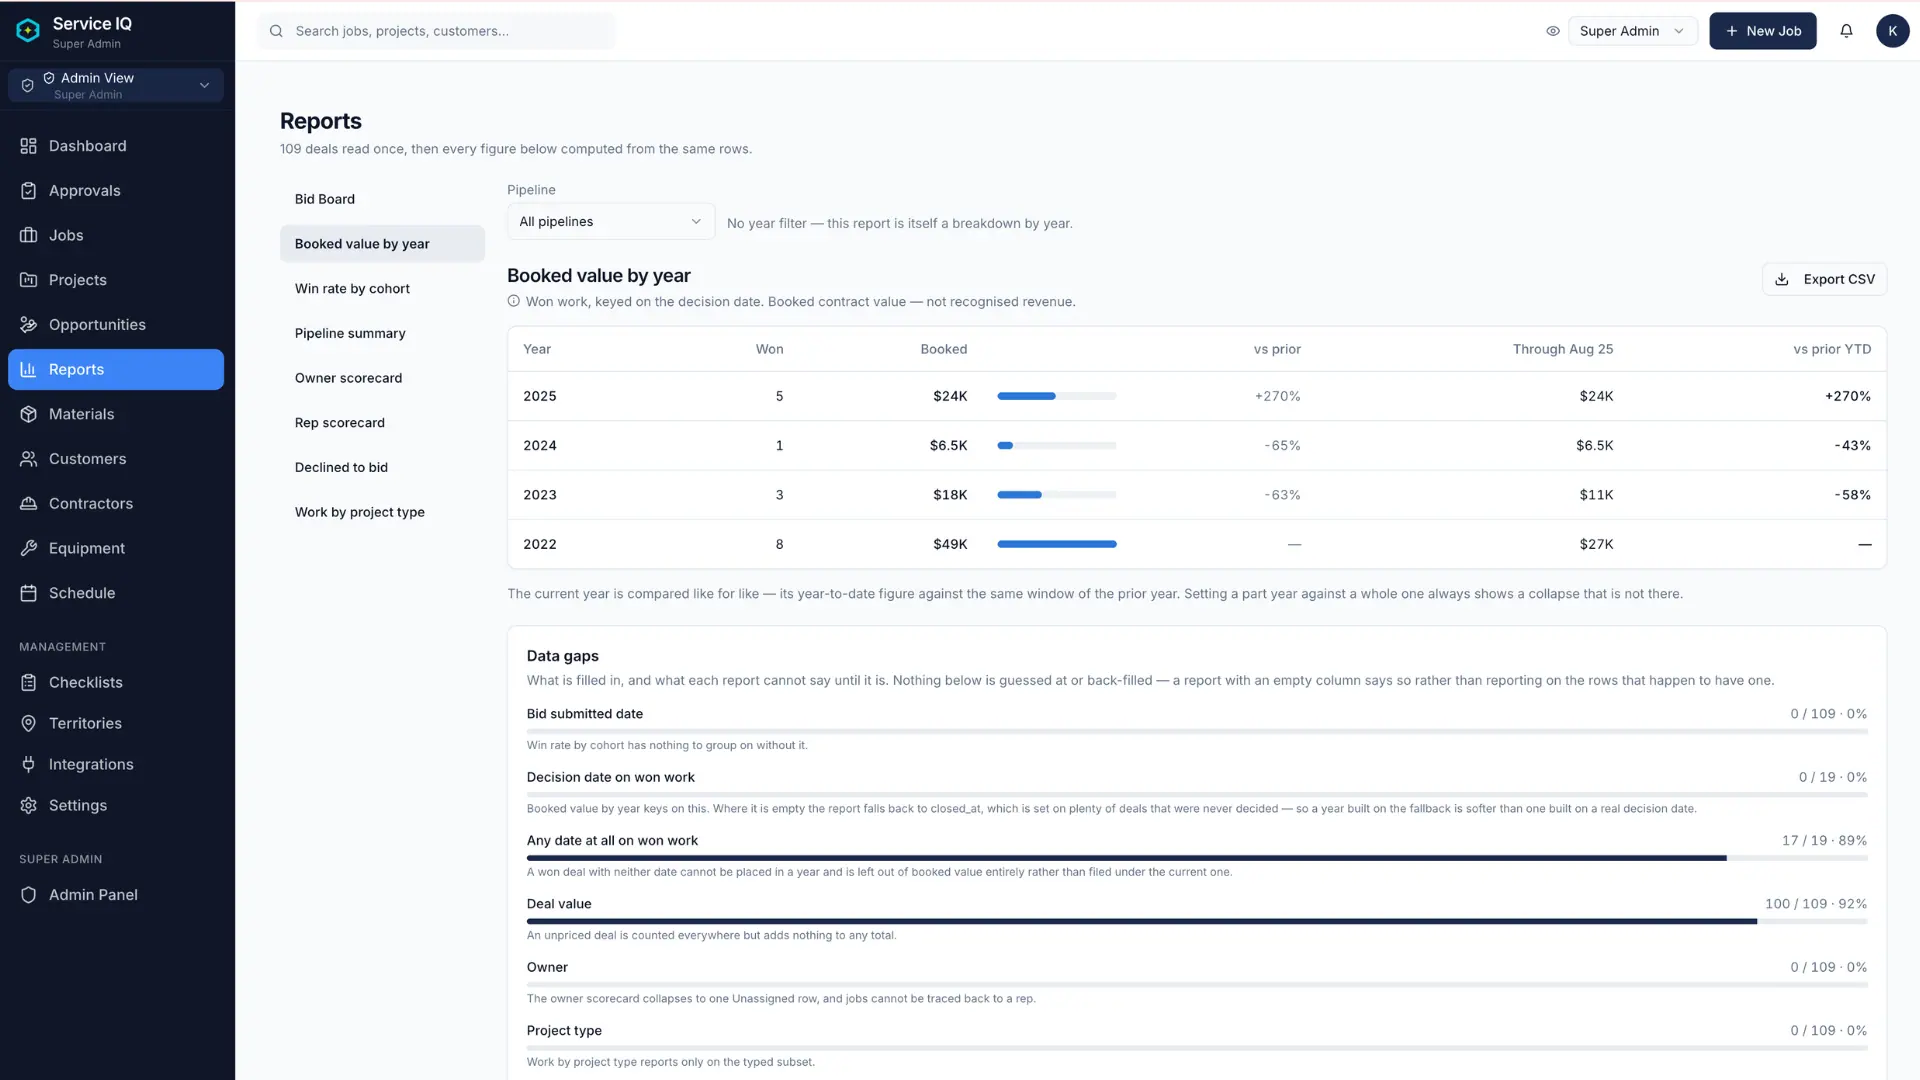Open Equipment wrench icon
1920x1080 pixels.
(28, 548)
